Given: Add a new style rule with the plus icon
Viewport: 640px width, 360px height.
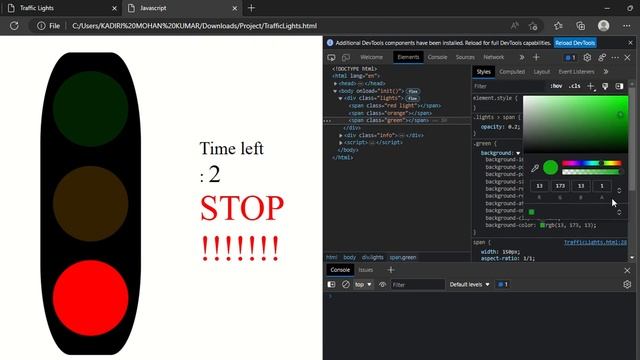Looking at the screenshot, I should (591, 86).
